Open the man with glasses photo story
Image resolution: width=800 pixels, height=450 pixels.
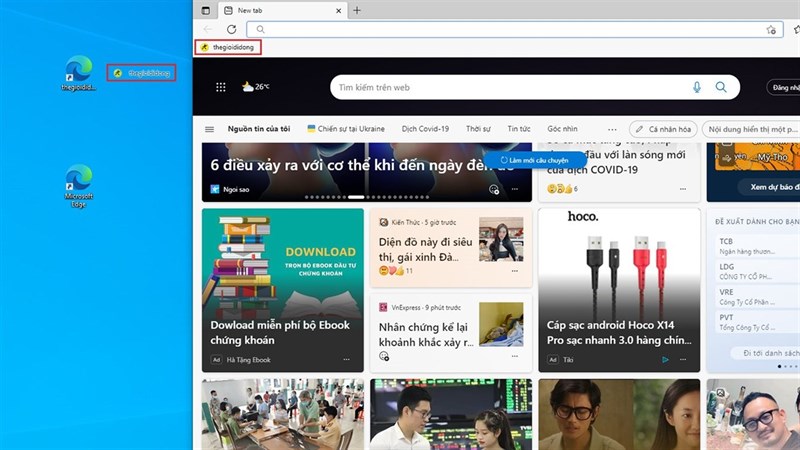[x=619, y=414]
